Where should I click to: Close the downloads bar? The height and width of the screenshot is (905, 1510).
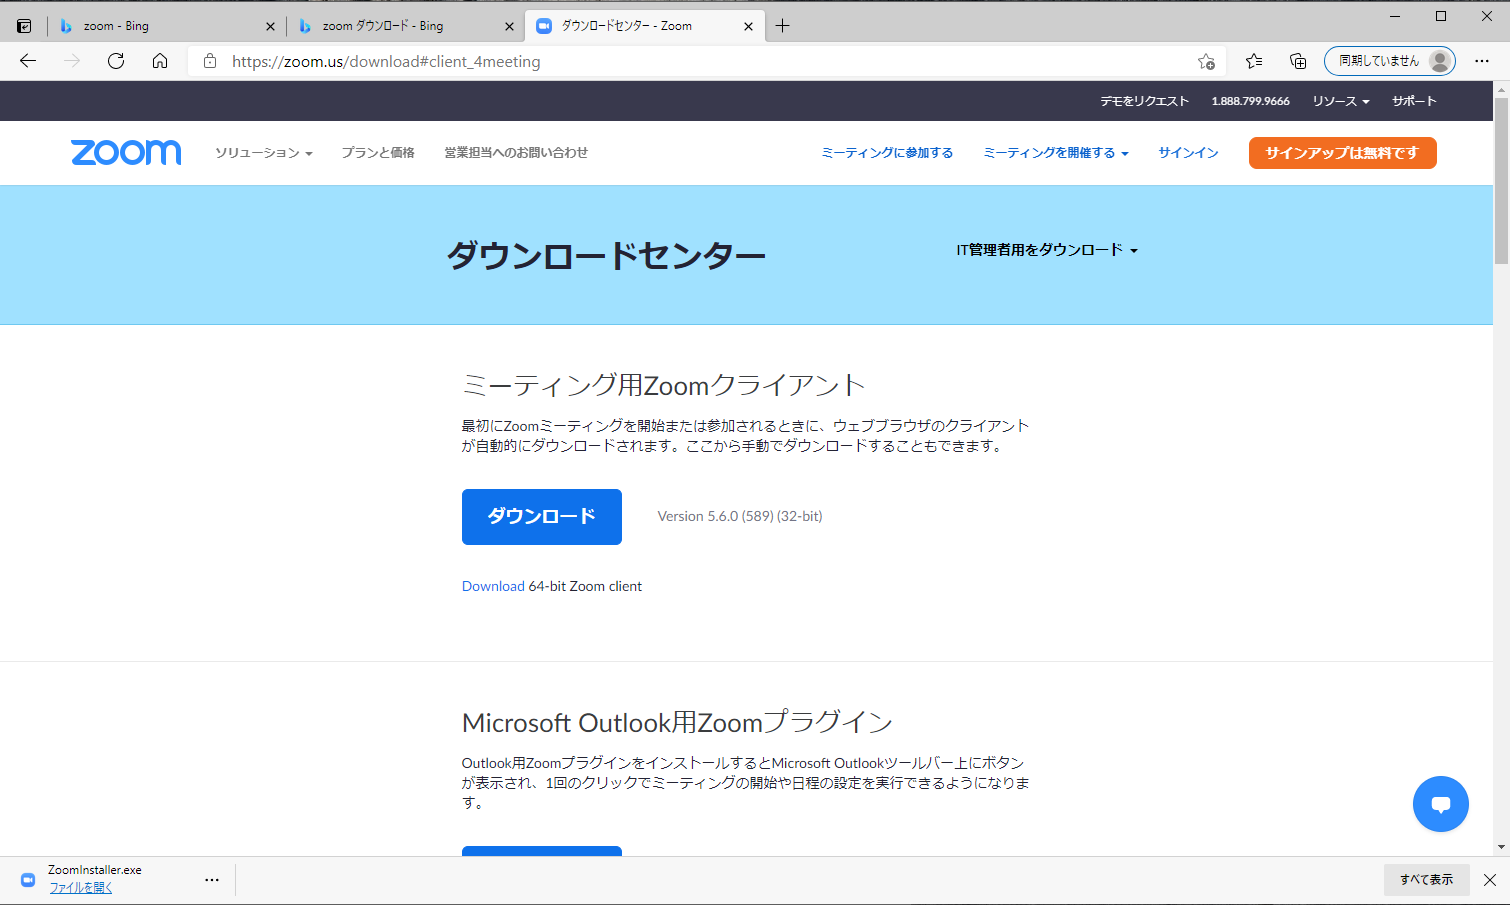click(x=1490, y=880)
